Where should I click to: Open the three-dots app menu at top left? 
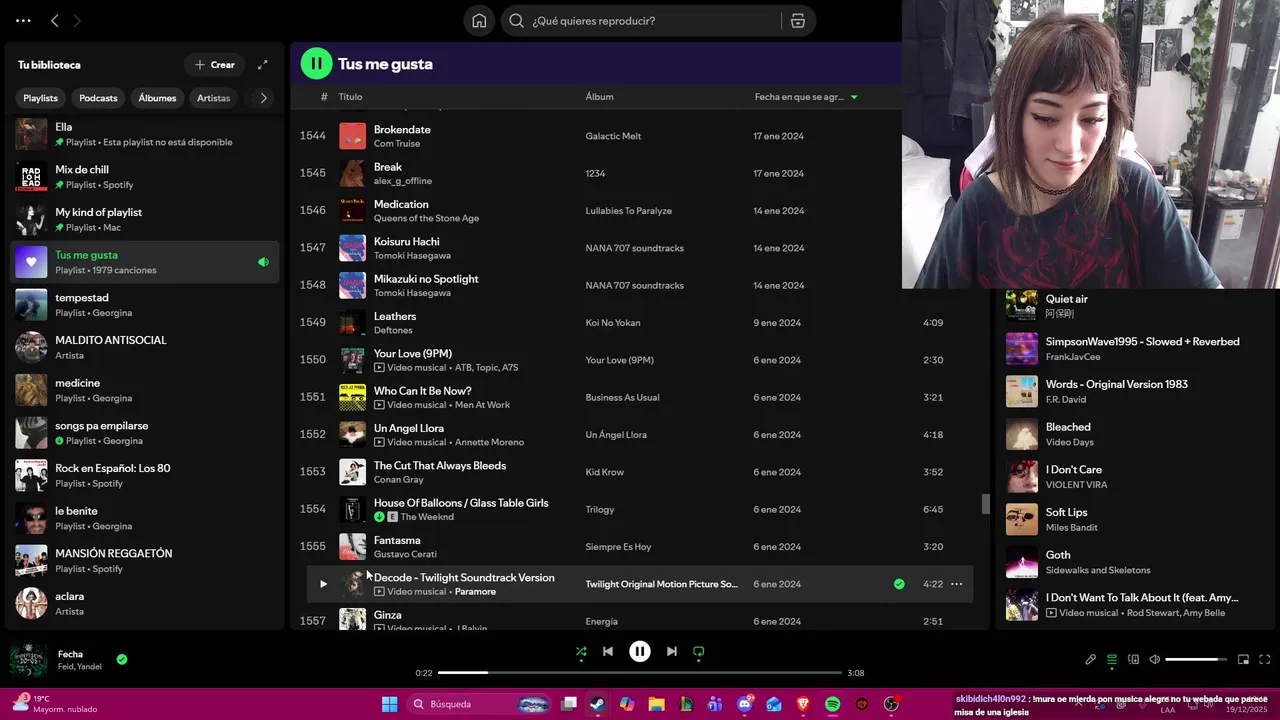[23, 21]
